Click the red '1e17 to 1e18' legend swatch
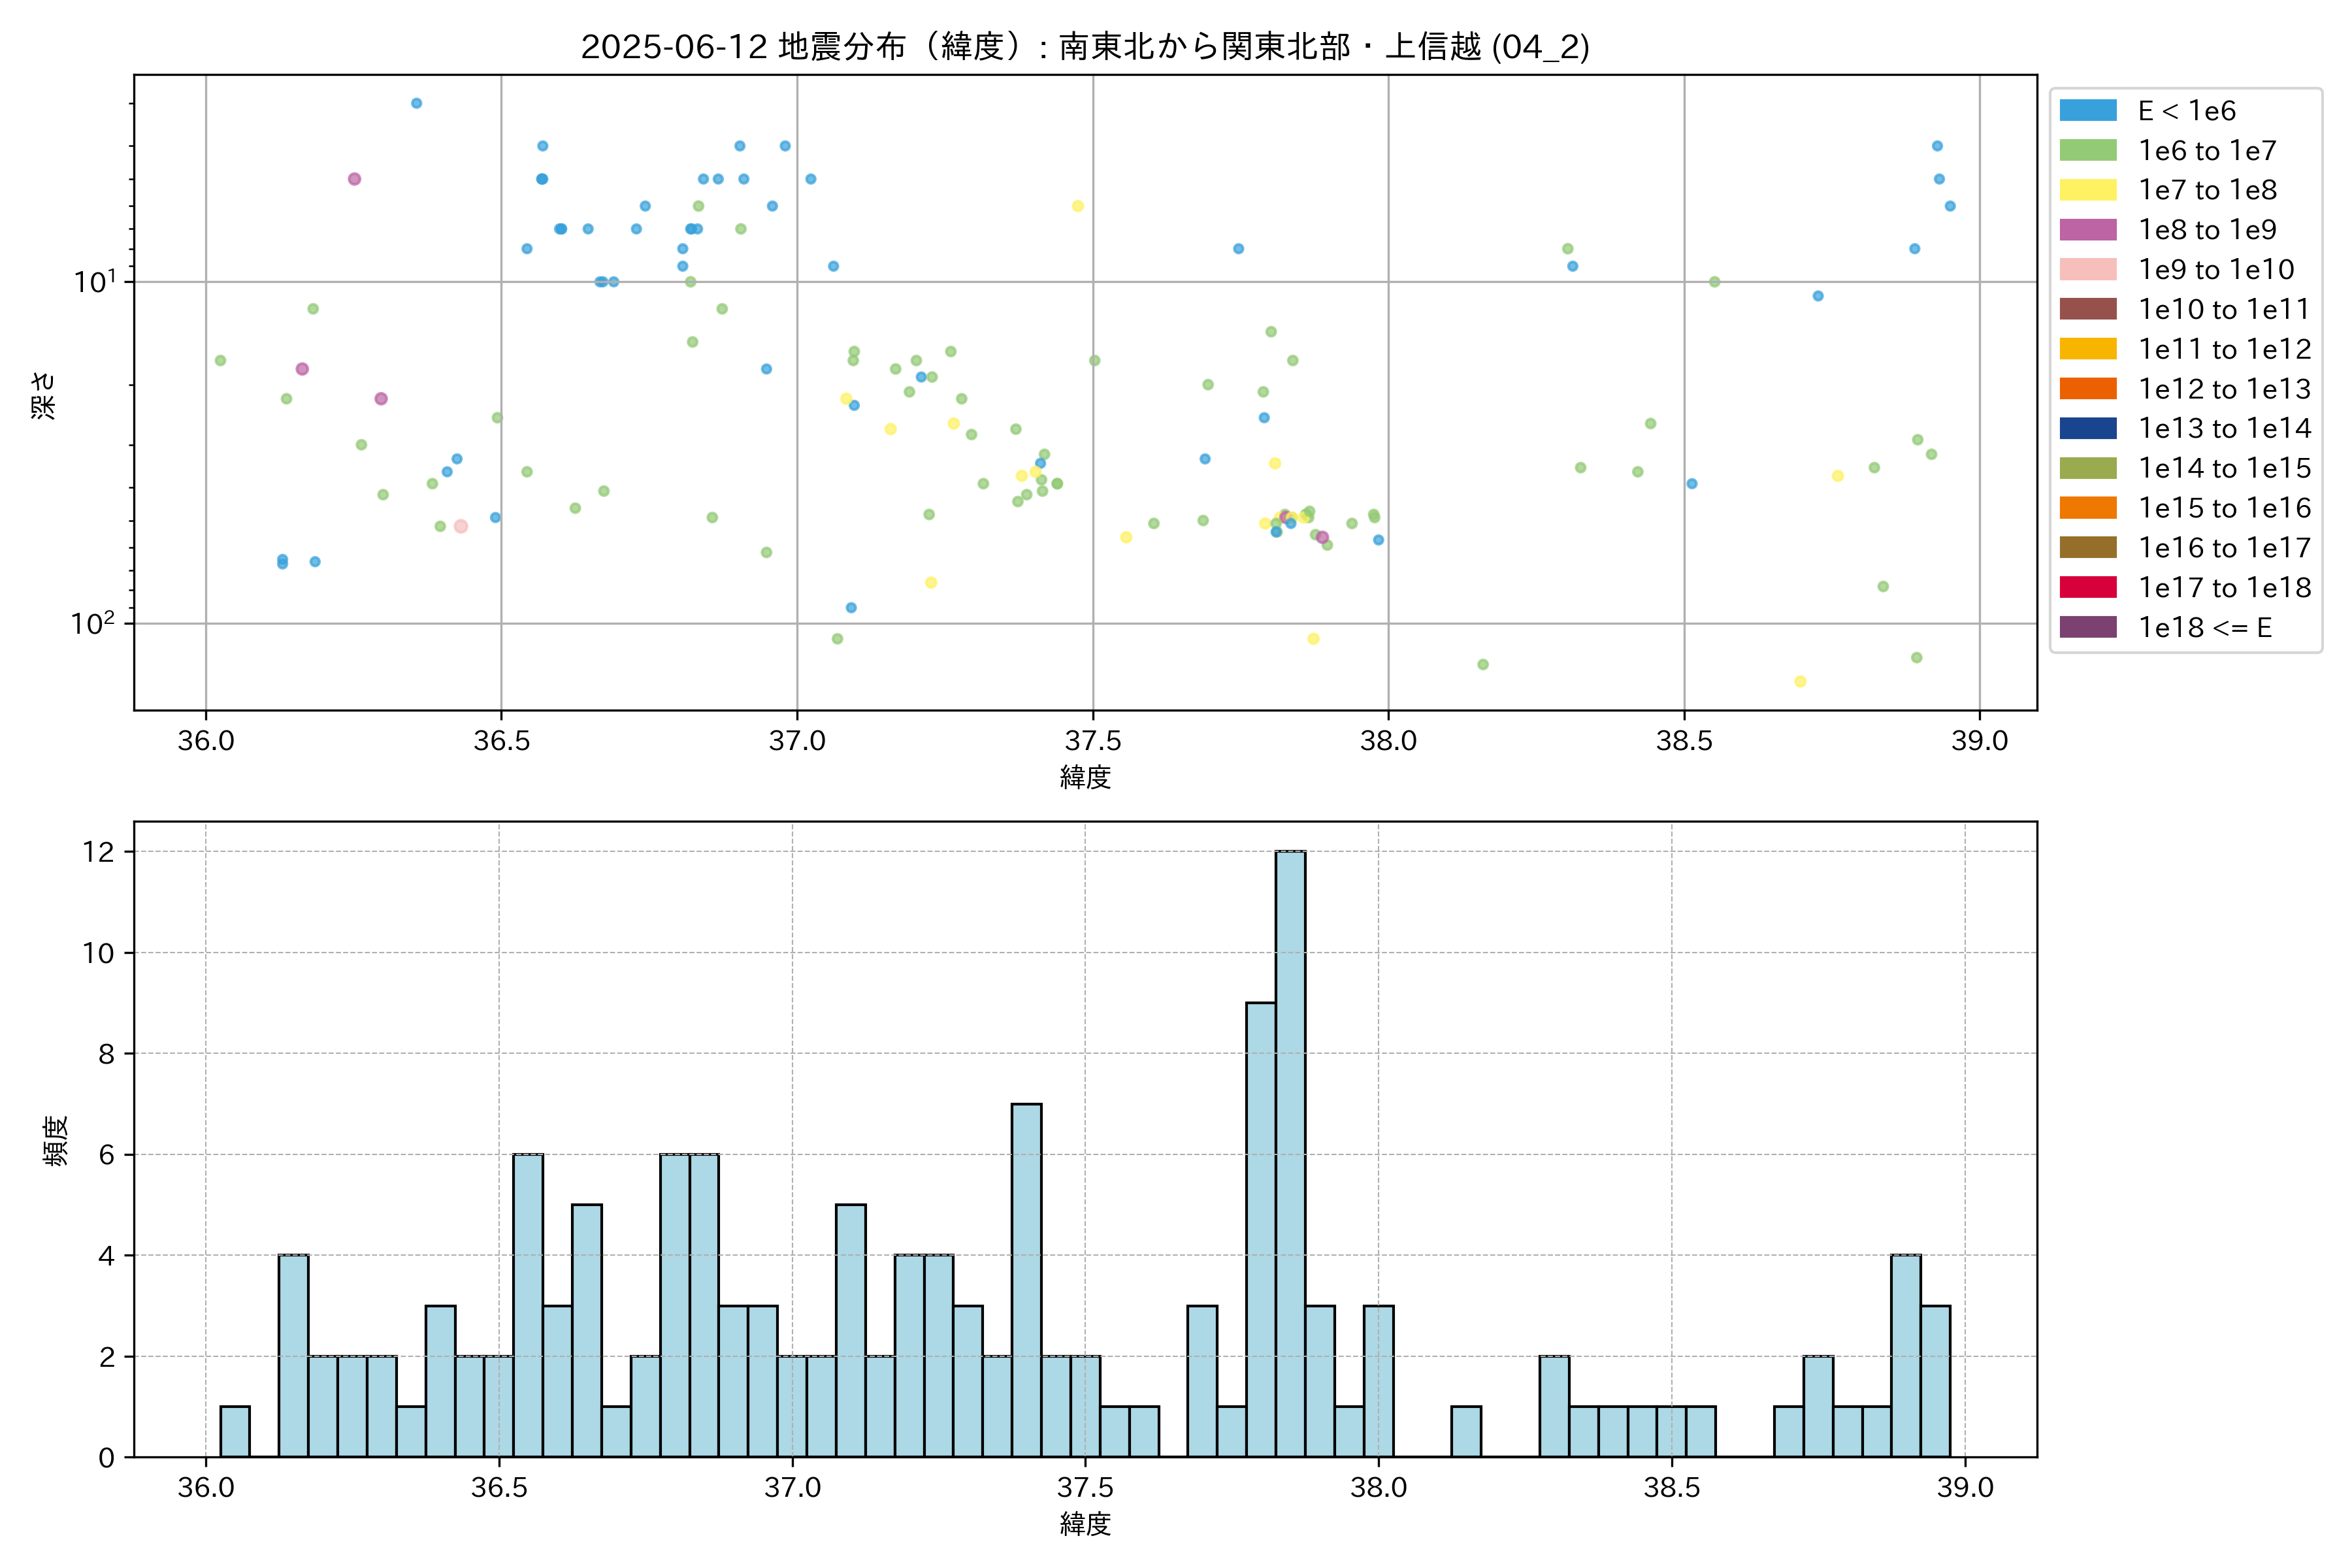The height and width of the screenshot is (1568, 2352). (x=2088, y=588)
